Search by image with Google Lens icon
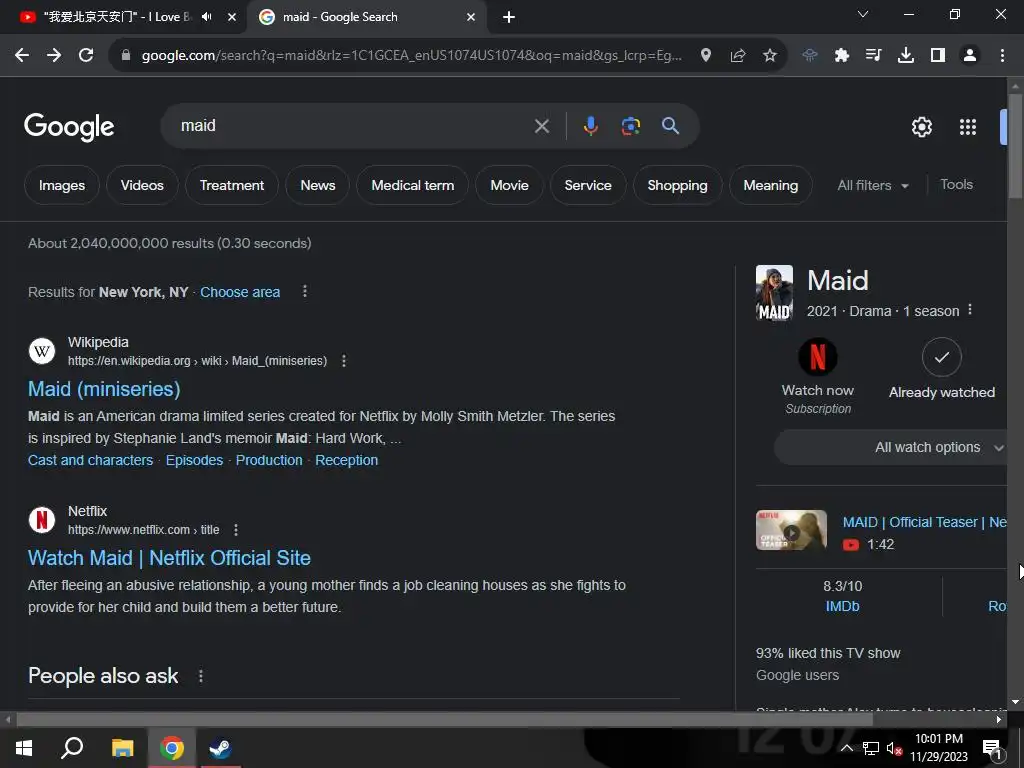This screenshot has height=768, width=1024. (x=630, y=126)
